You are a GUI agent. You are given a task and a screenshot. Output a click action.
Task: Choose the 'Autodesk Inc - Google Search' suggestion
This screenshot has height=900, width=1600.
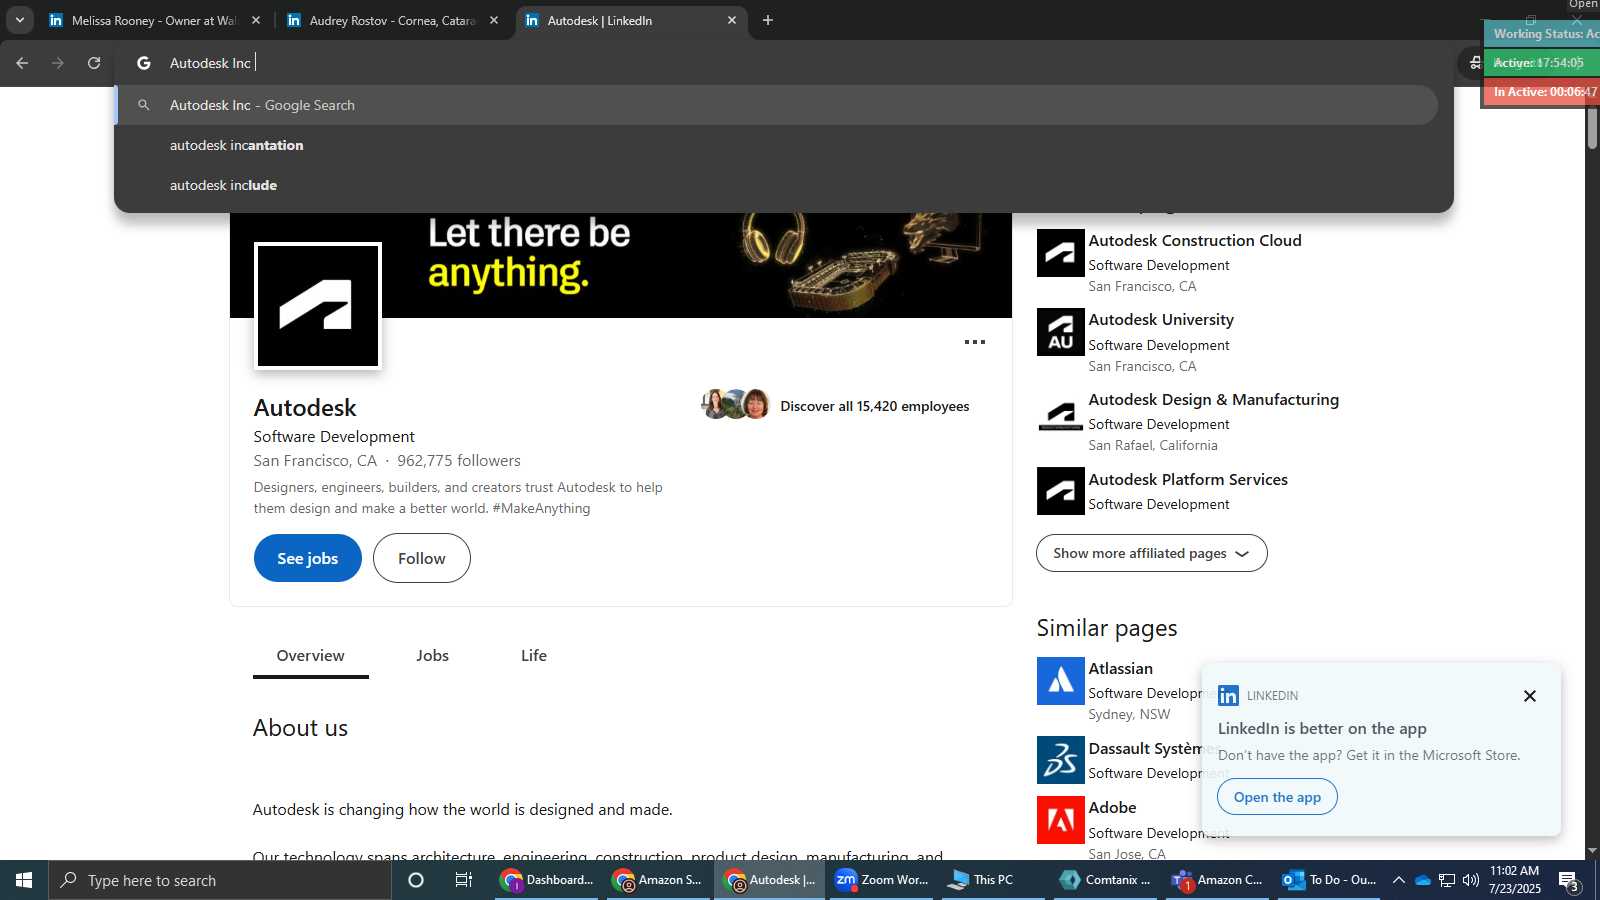coord(777,105)
